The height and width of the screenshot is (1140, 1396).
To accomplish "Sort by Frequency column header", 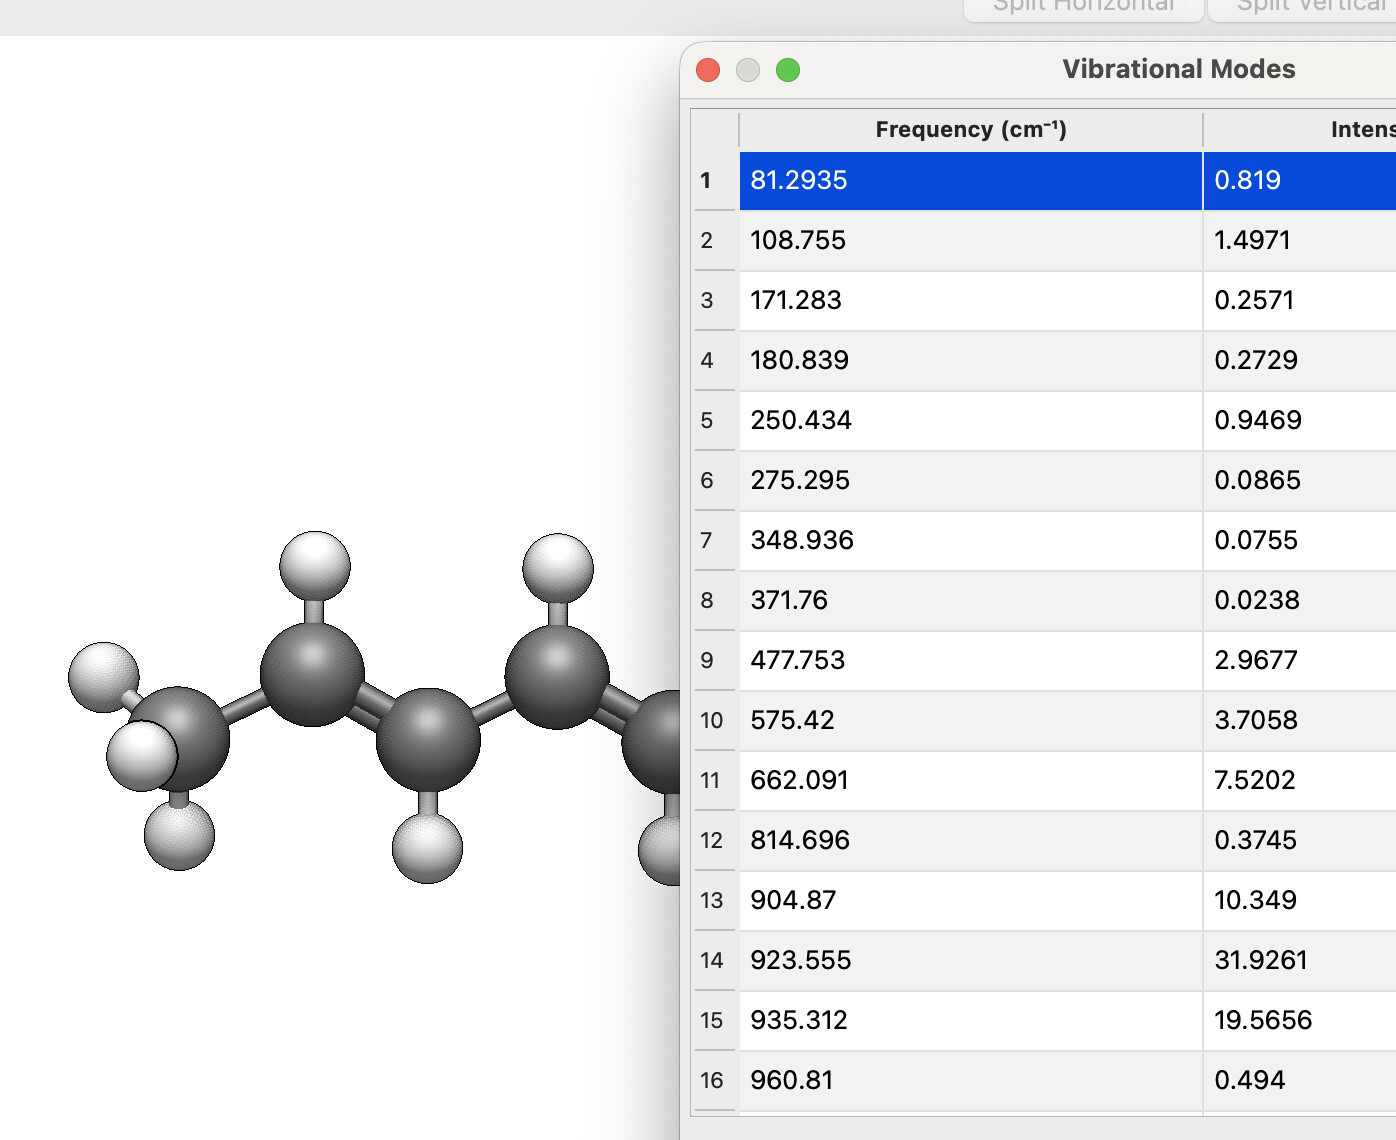I will pos(970,130).
